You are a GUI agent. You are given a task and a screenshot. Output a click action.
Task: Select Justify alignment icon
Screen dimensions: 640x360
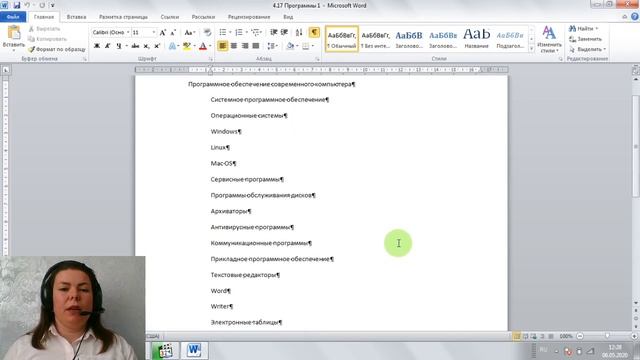256,46
